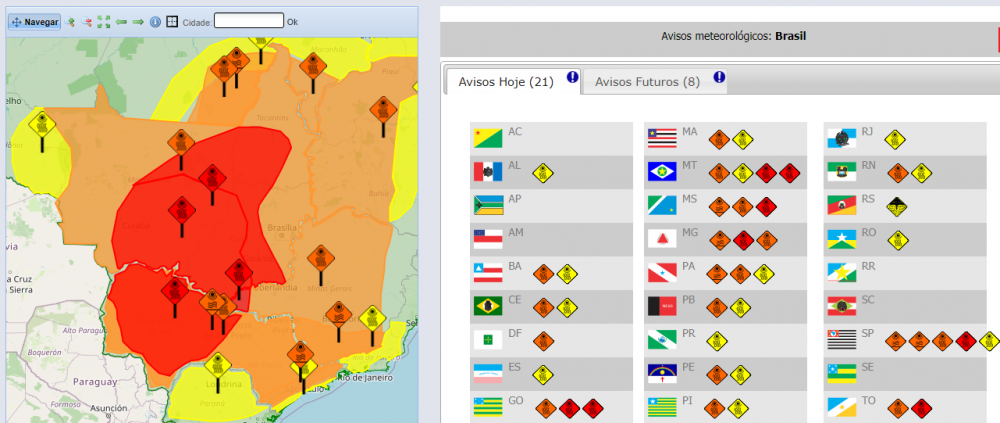Screen dimensions: 1000x423
Task: Open PR yellow warning icon
Action: tap(717, 341)
